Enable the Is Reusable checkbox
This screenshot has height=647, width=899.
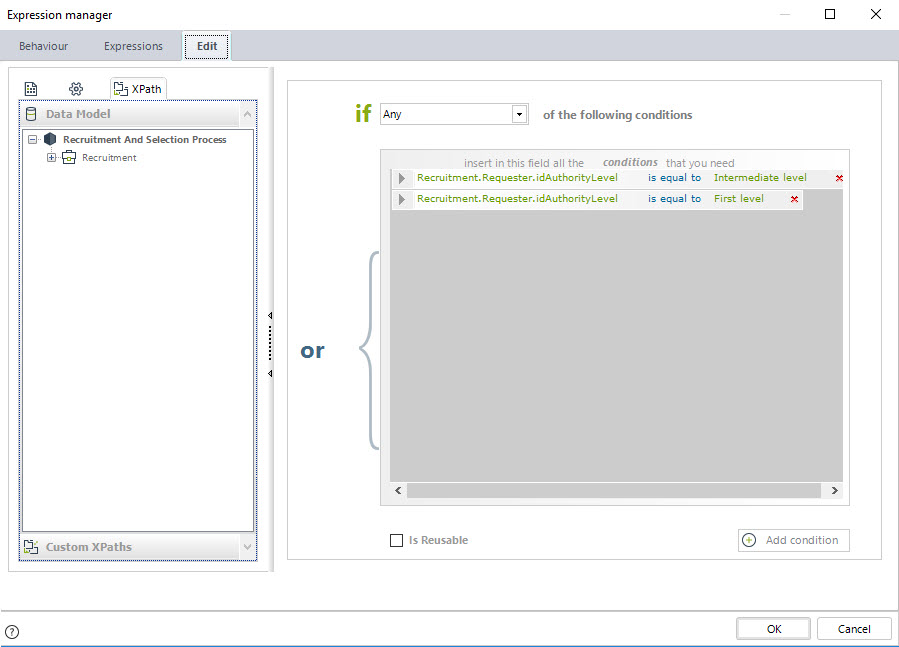click(397, 541)
